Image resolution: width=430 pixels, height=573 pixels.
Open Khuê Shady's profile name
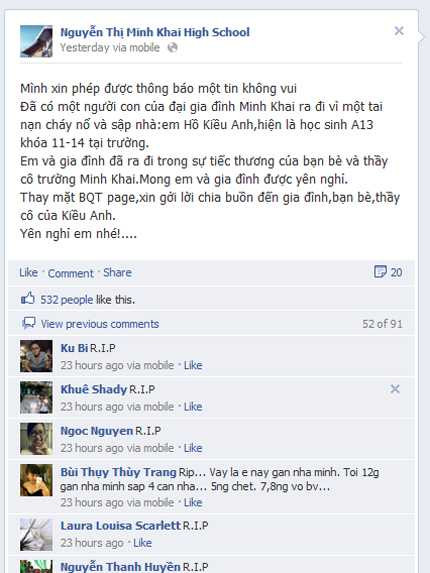pos(94,389)
